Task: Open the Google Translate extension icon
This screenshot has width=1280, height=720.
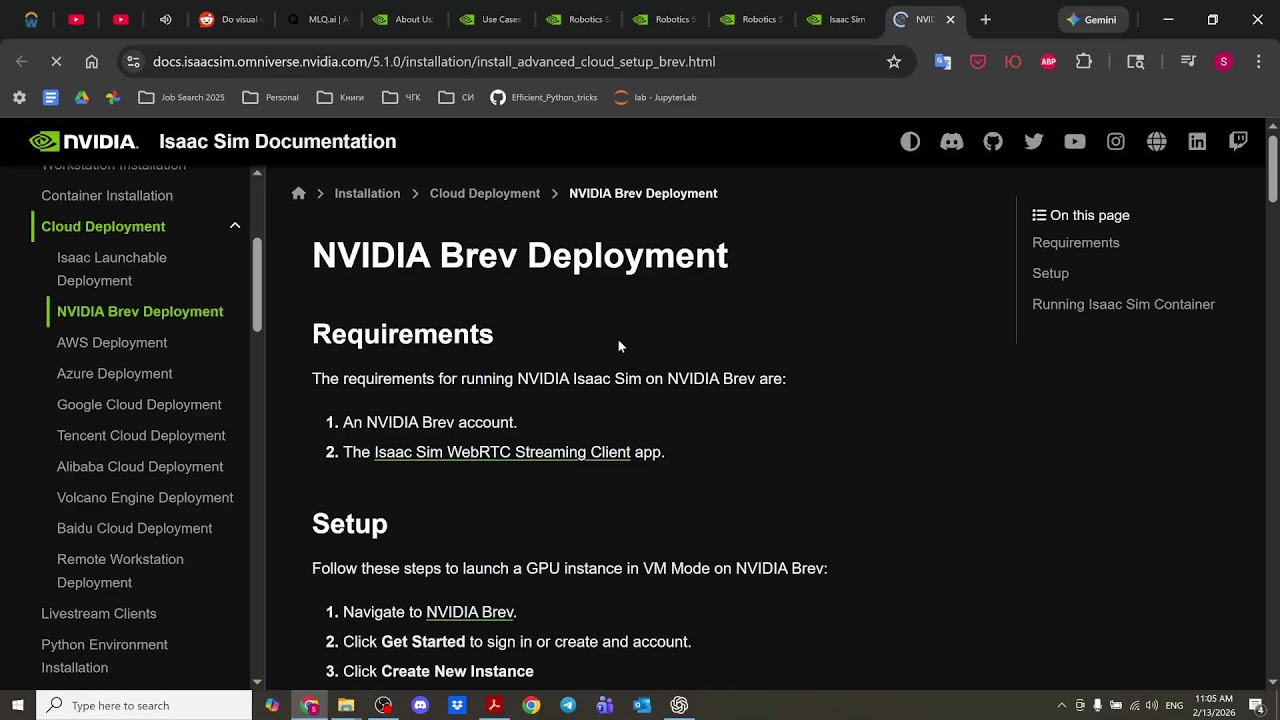Action: (943, 62)
